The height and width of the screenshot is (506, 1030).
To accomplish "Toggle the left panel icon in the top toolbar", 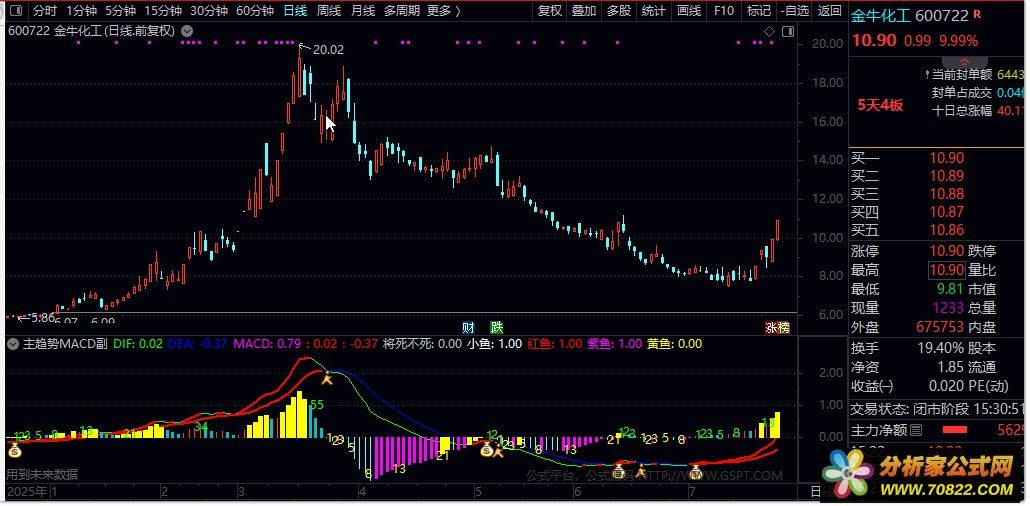I will click(17, 11).
